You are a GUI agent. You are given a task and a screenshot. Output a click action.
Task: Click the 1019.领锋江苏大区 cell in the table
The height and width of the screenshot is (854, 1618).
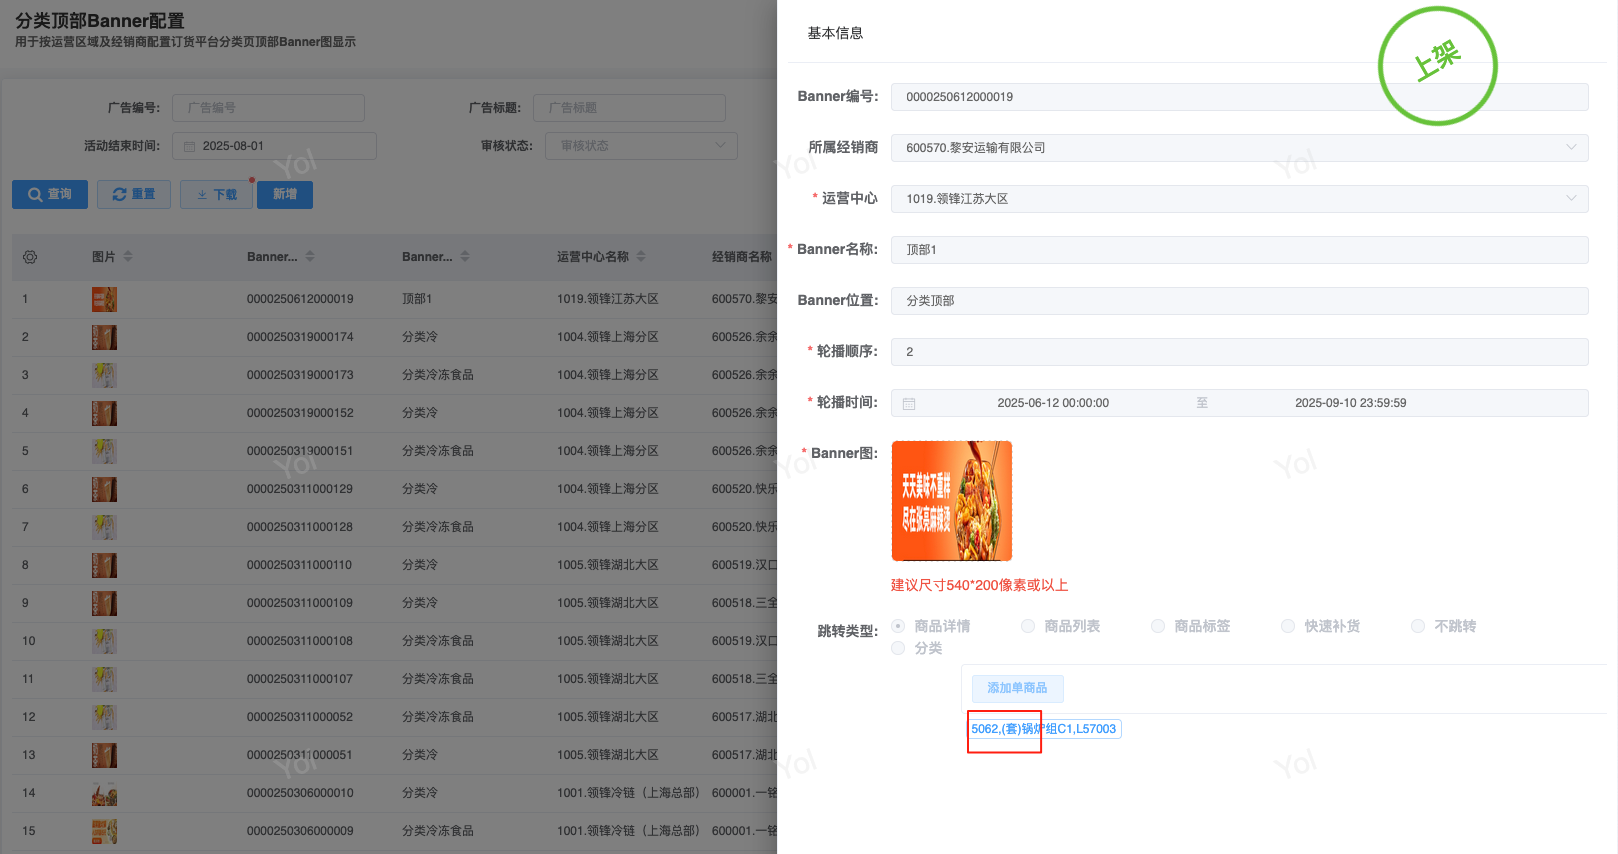point(608,299)
